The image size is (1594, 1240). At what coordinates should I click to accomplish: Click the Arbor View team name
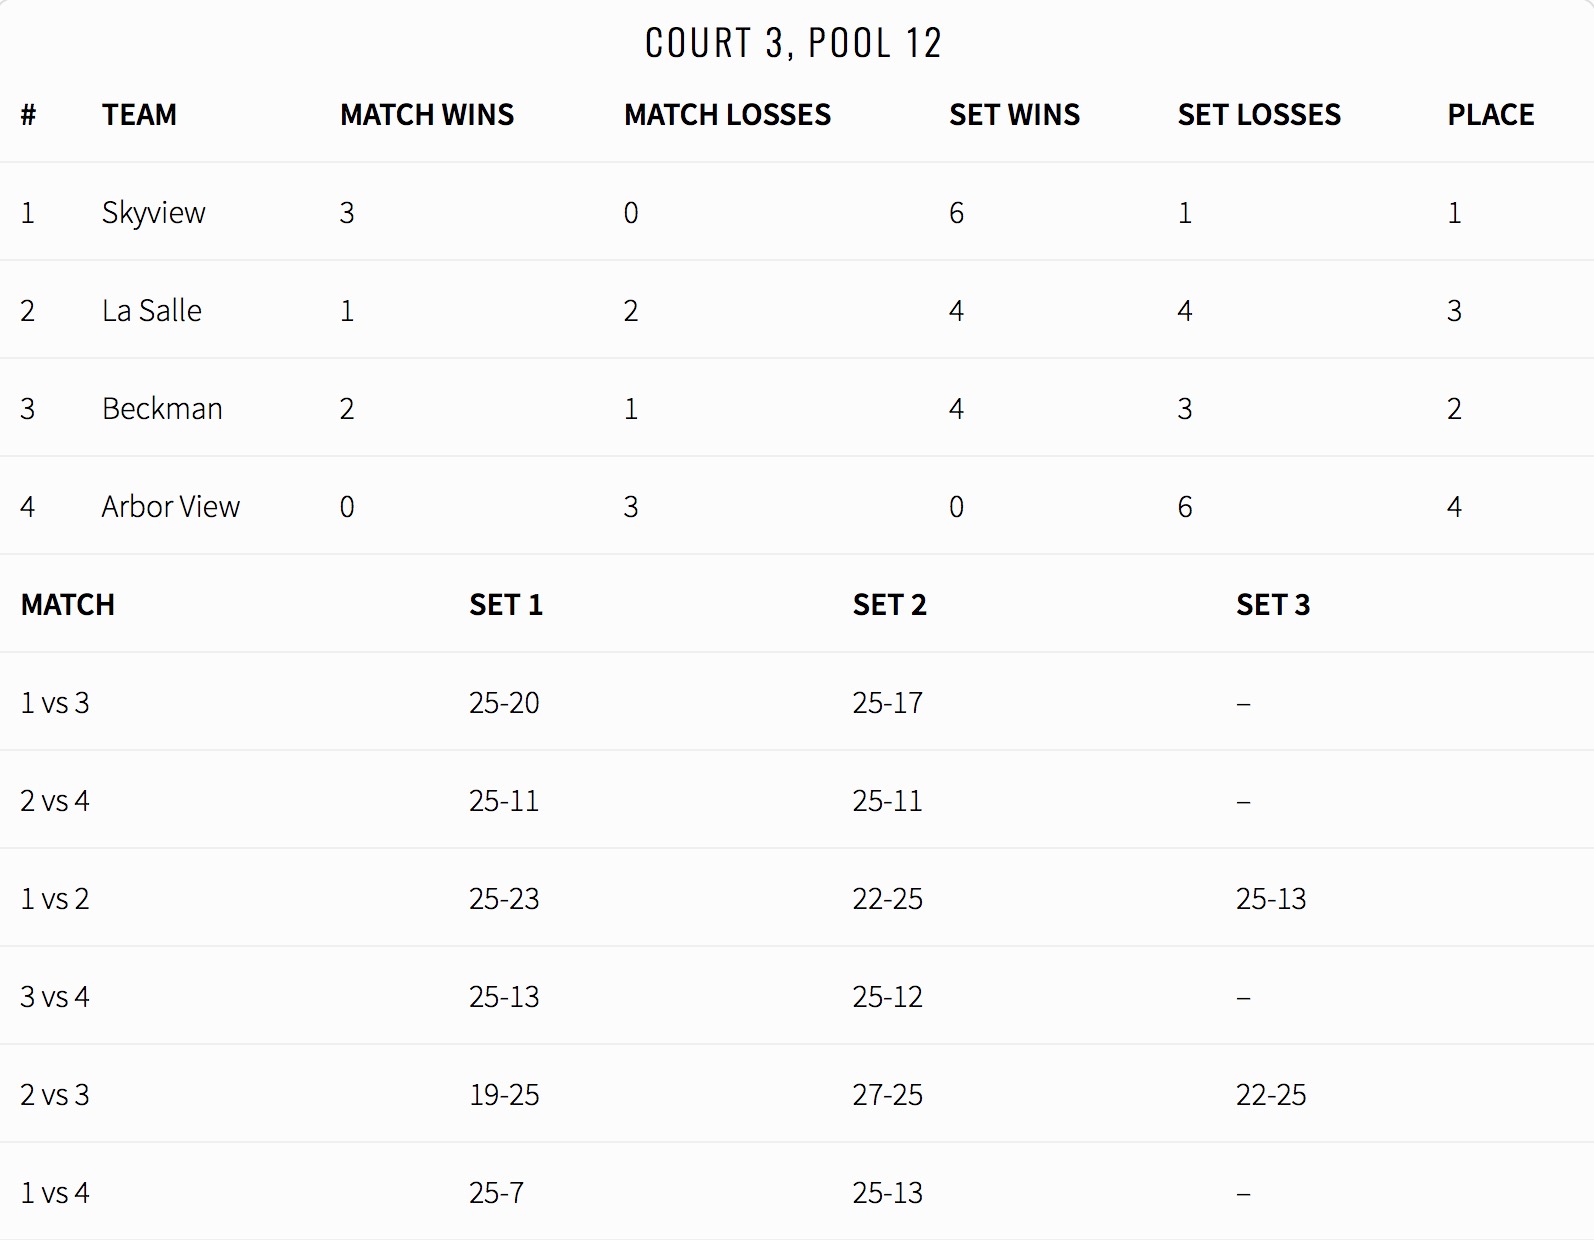coord(171,507)
